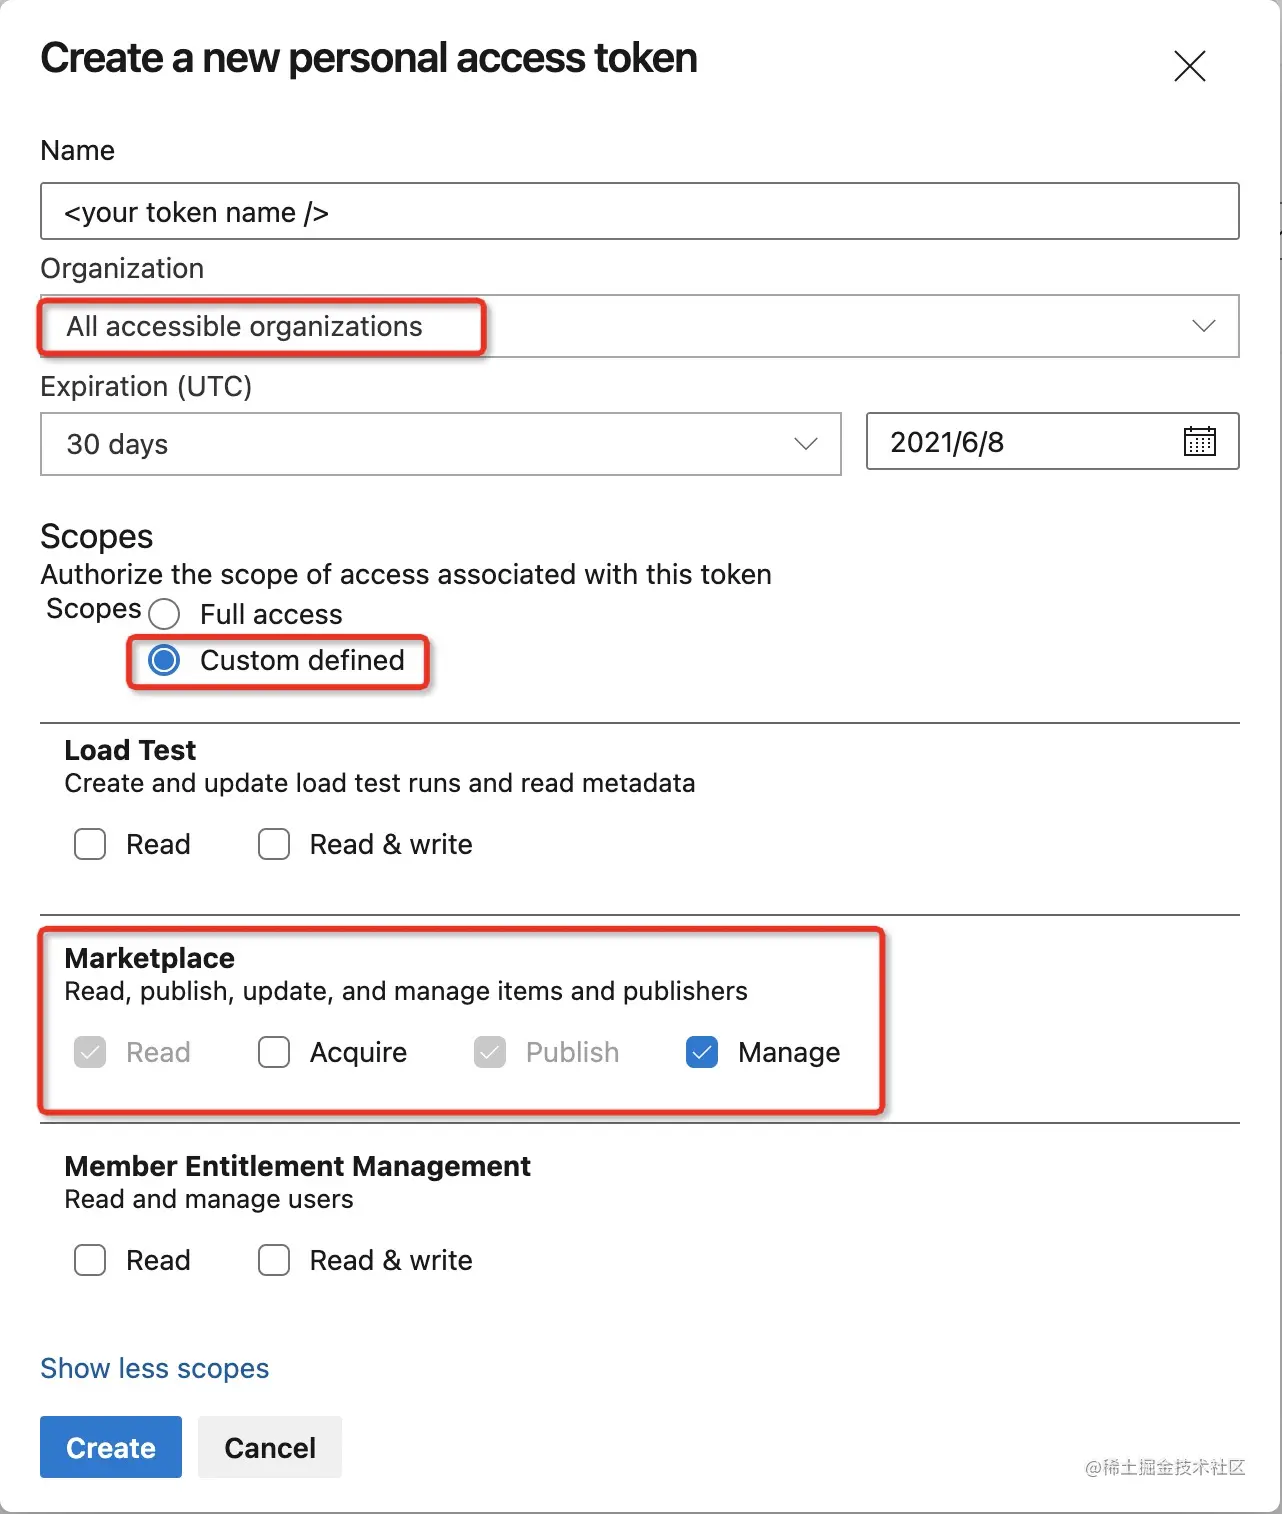Screen dimensions: 1282x1514
Task: Enable Member Entitlement Management Read checkbox
Action: (x=90, y=1260)
